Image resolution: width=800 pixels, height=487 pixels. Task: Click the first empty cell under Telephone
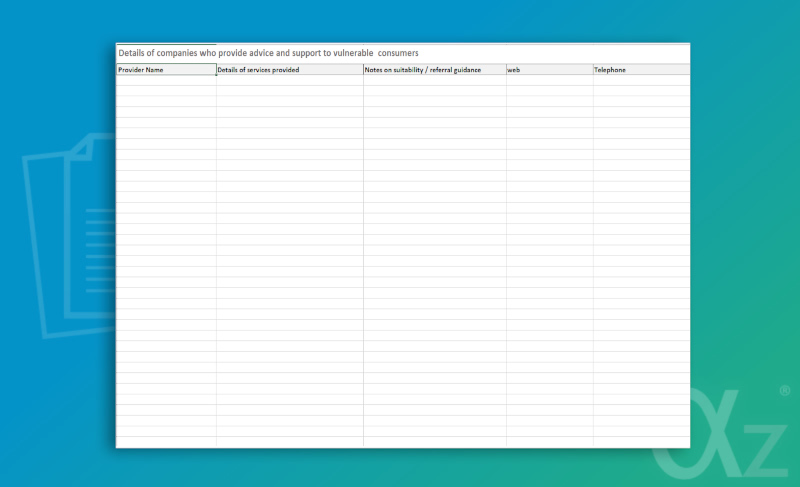click(641, 81)
